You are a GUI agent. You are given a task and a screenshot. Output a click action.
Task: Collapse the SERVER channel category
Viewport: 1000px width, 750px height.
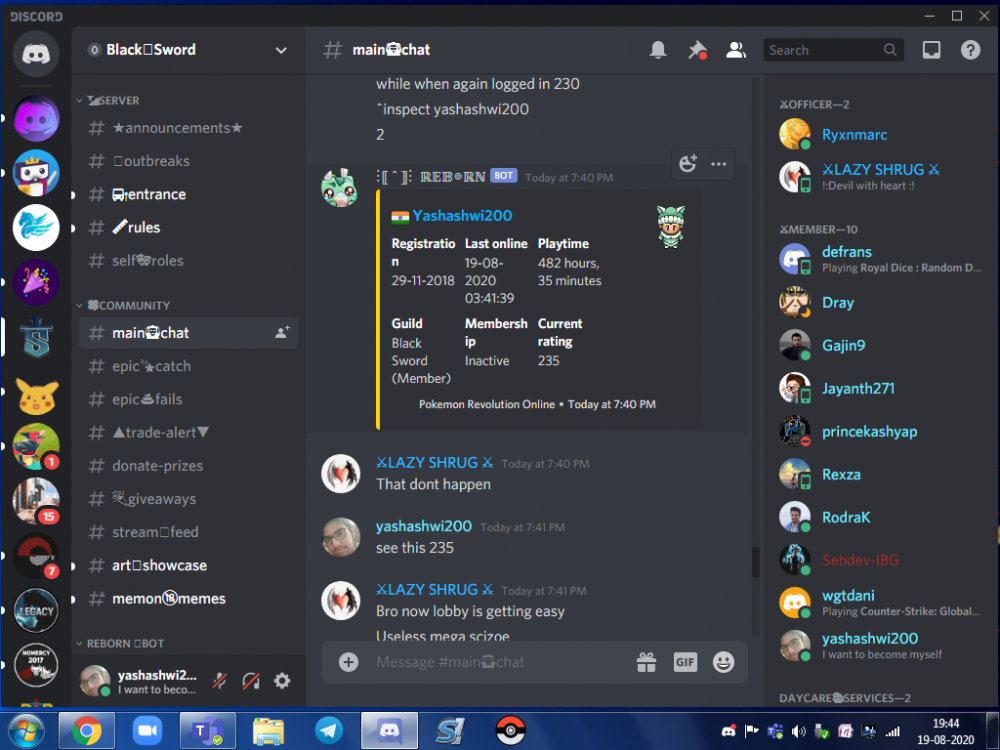coord(113,101)
